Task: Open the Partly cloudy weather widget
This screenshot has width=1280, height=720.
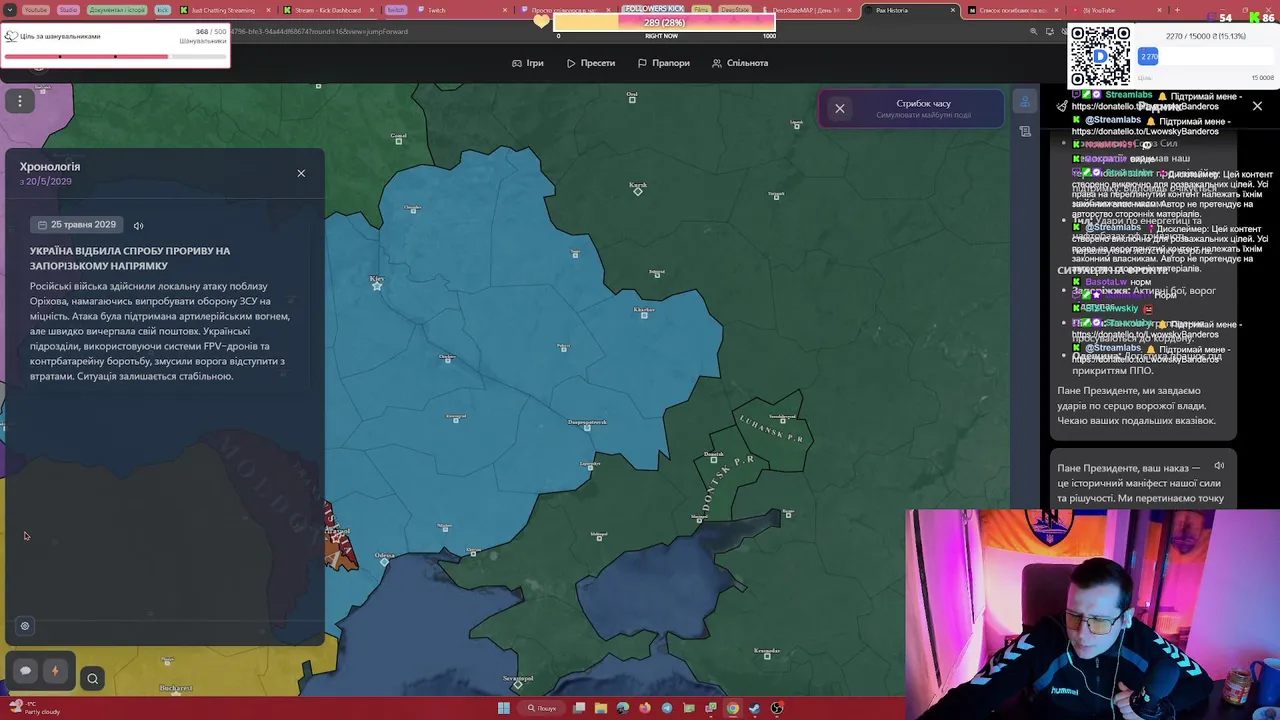Action: [33, 708]
